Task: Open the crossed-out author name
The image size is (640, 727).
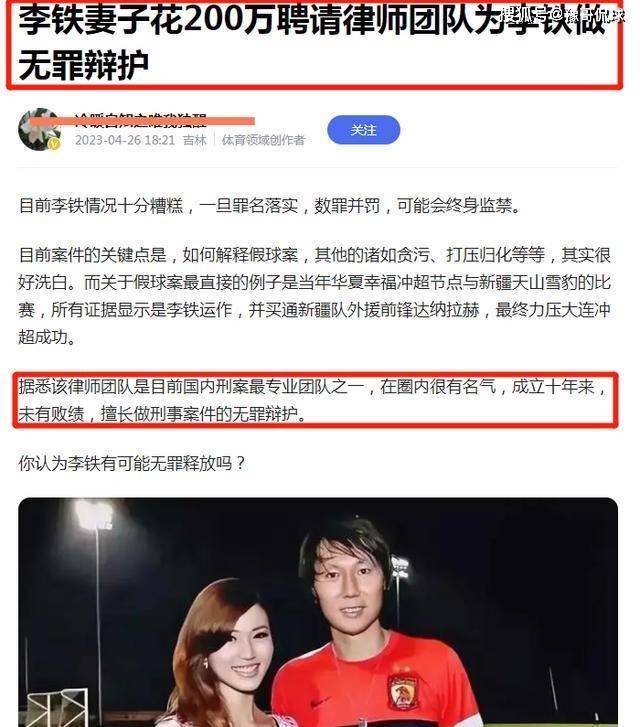Action: [141, 120]
